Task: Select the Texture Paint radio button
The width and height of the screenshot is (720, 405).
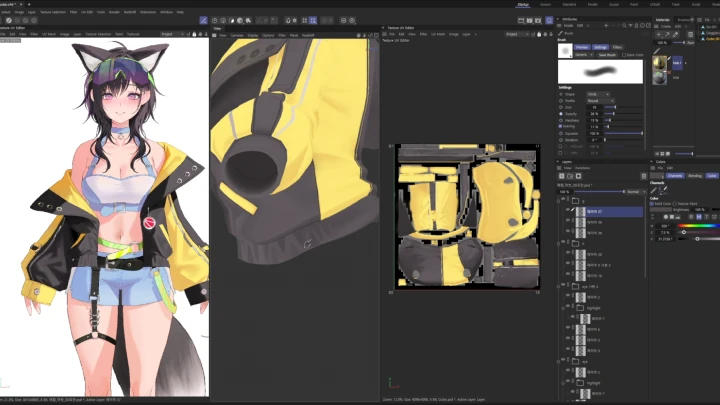Action: pyautogui.click(x=675, y=203)
